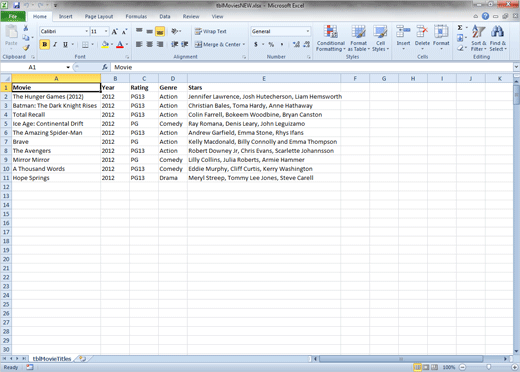Click the Name Box showing A1
Viewport: 520px width, 372px height.
tap(32, 67)
